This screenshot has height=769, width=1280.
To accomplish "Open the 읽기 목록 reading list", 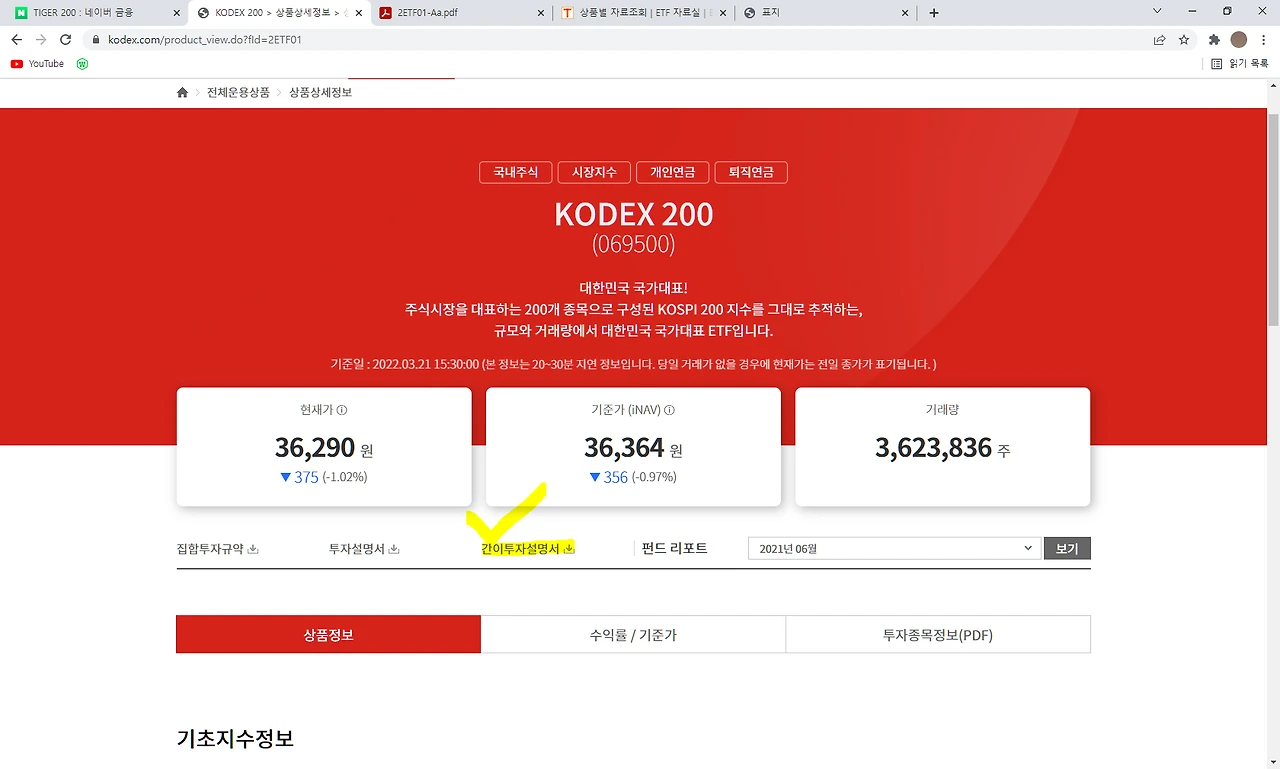I will 1240,64.
